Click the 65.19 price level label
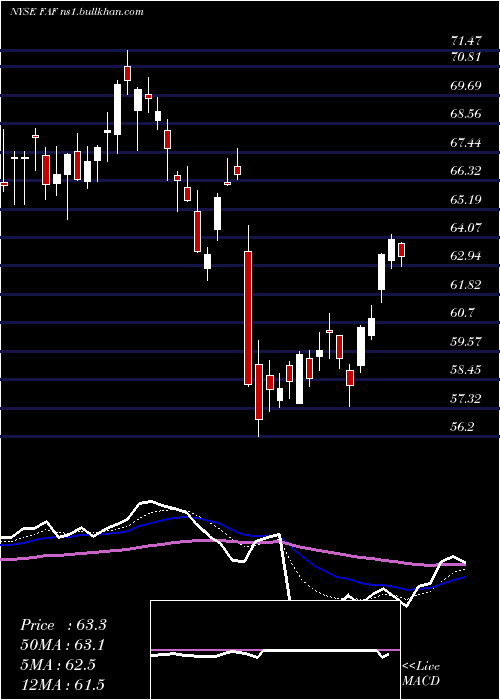 tap(467, 199)
